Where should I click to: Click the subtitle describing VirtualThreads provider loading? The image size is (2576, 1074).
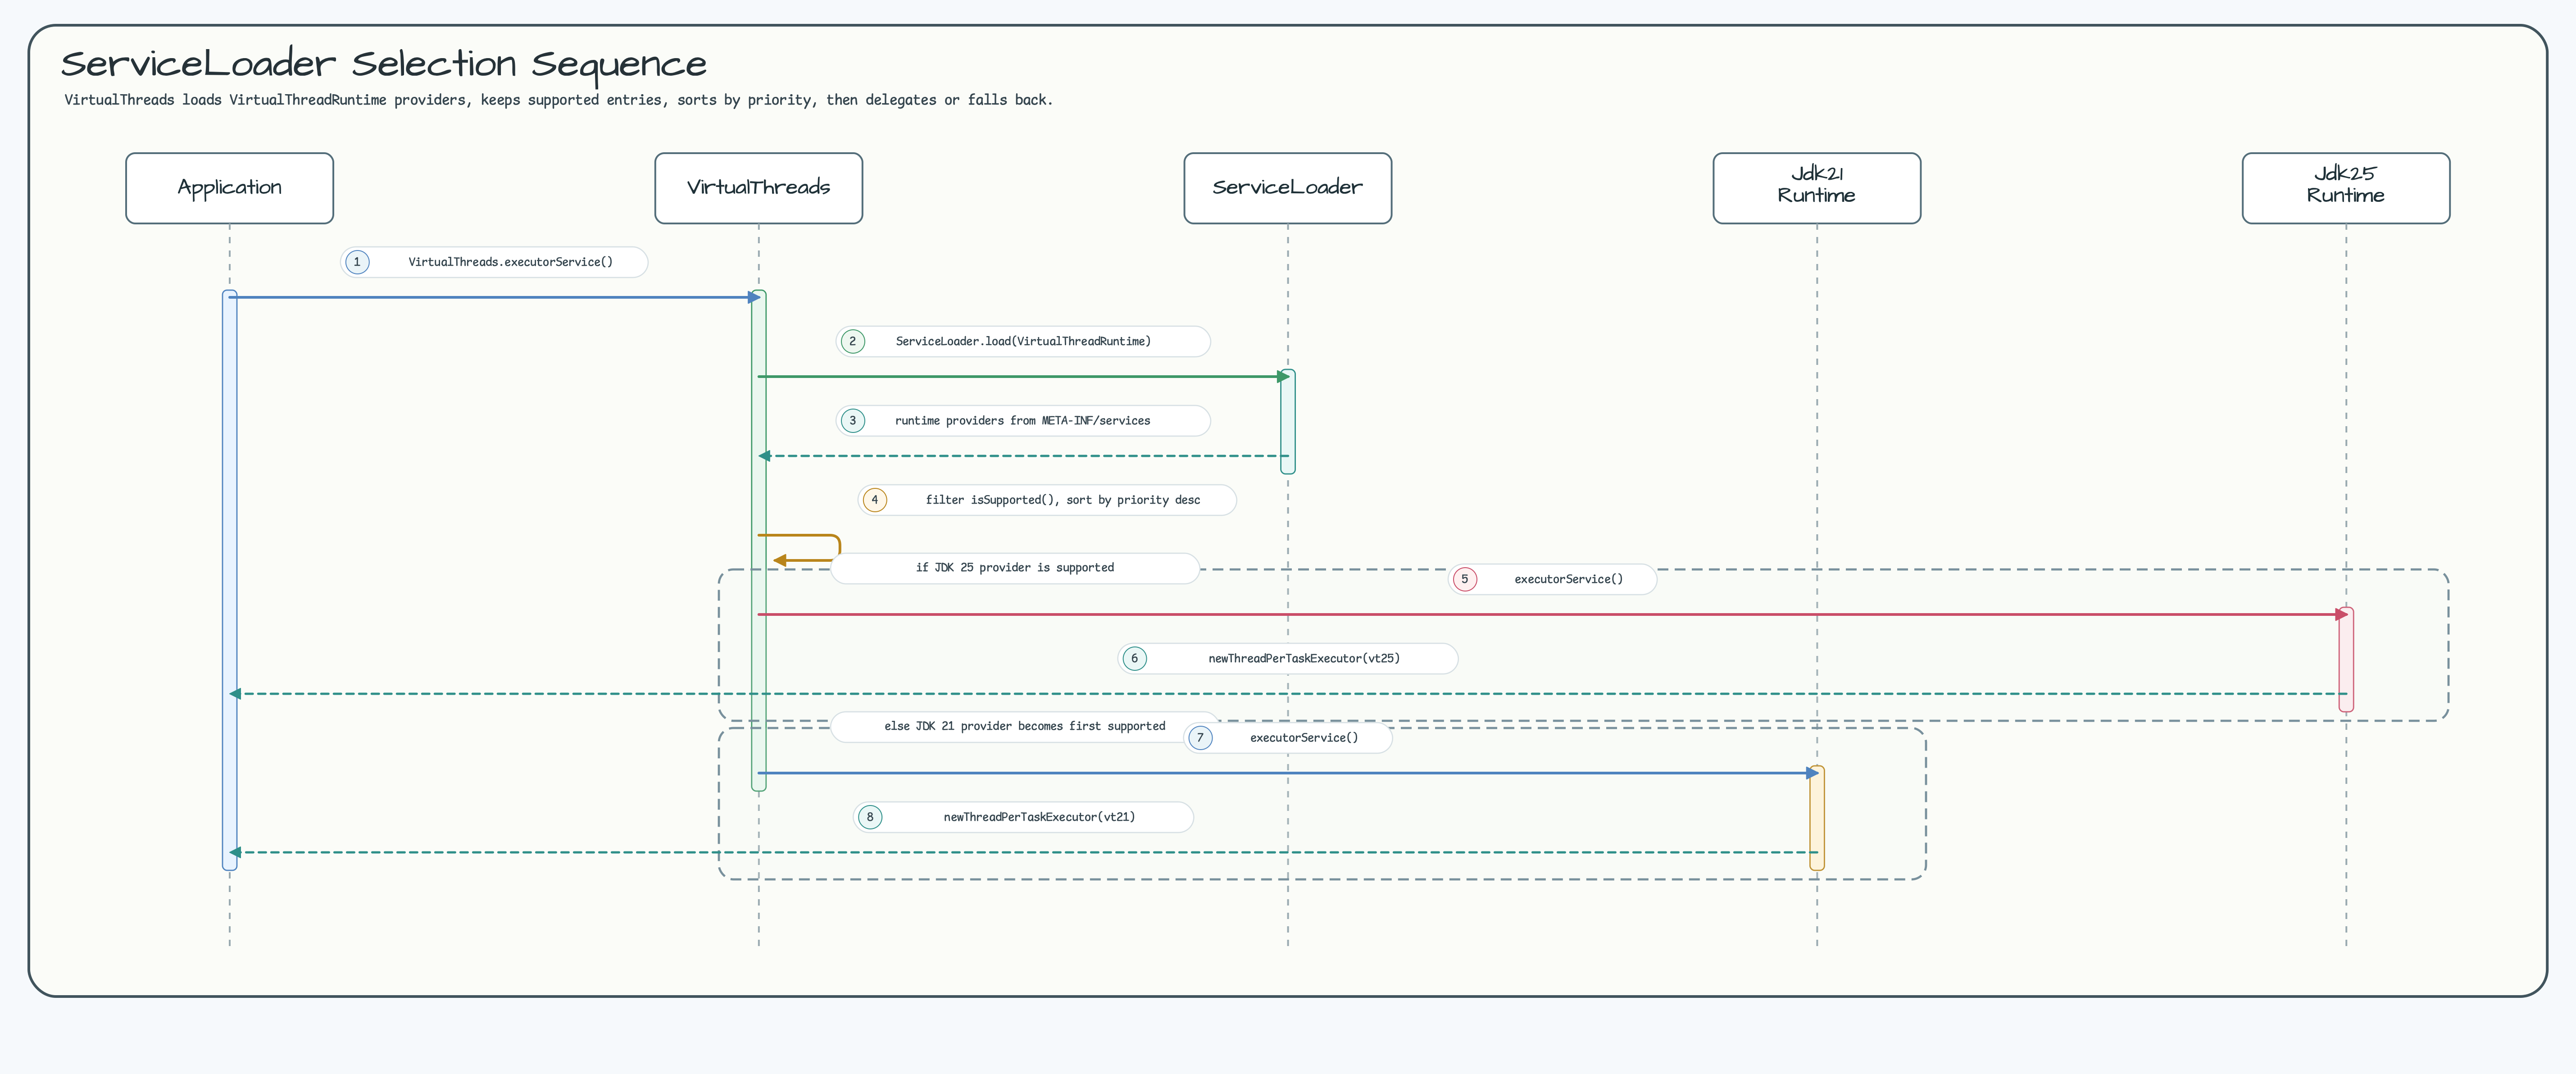558,100
